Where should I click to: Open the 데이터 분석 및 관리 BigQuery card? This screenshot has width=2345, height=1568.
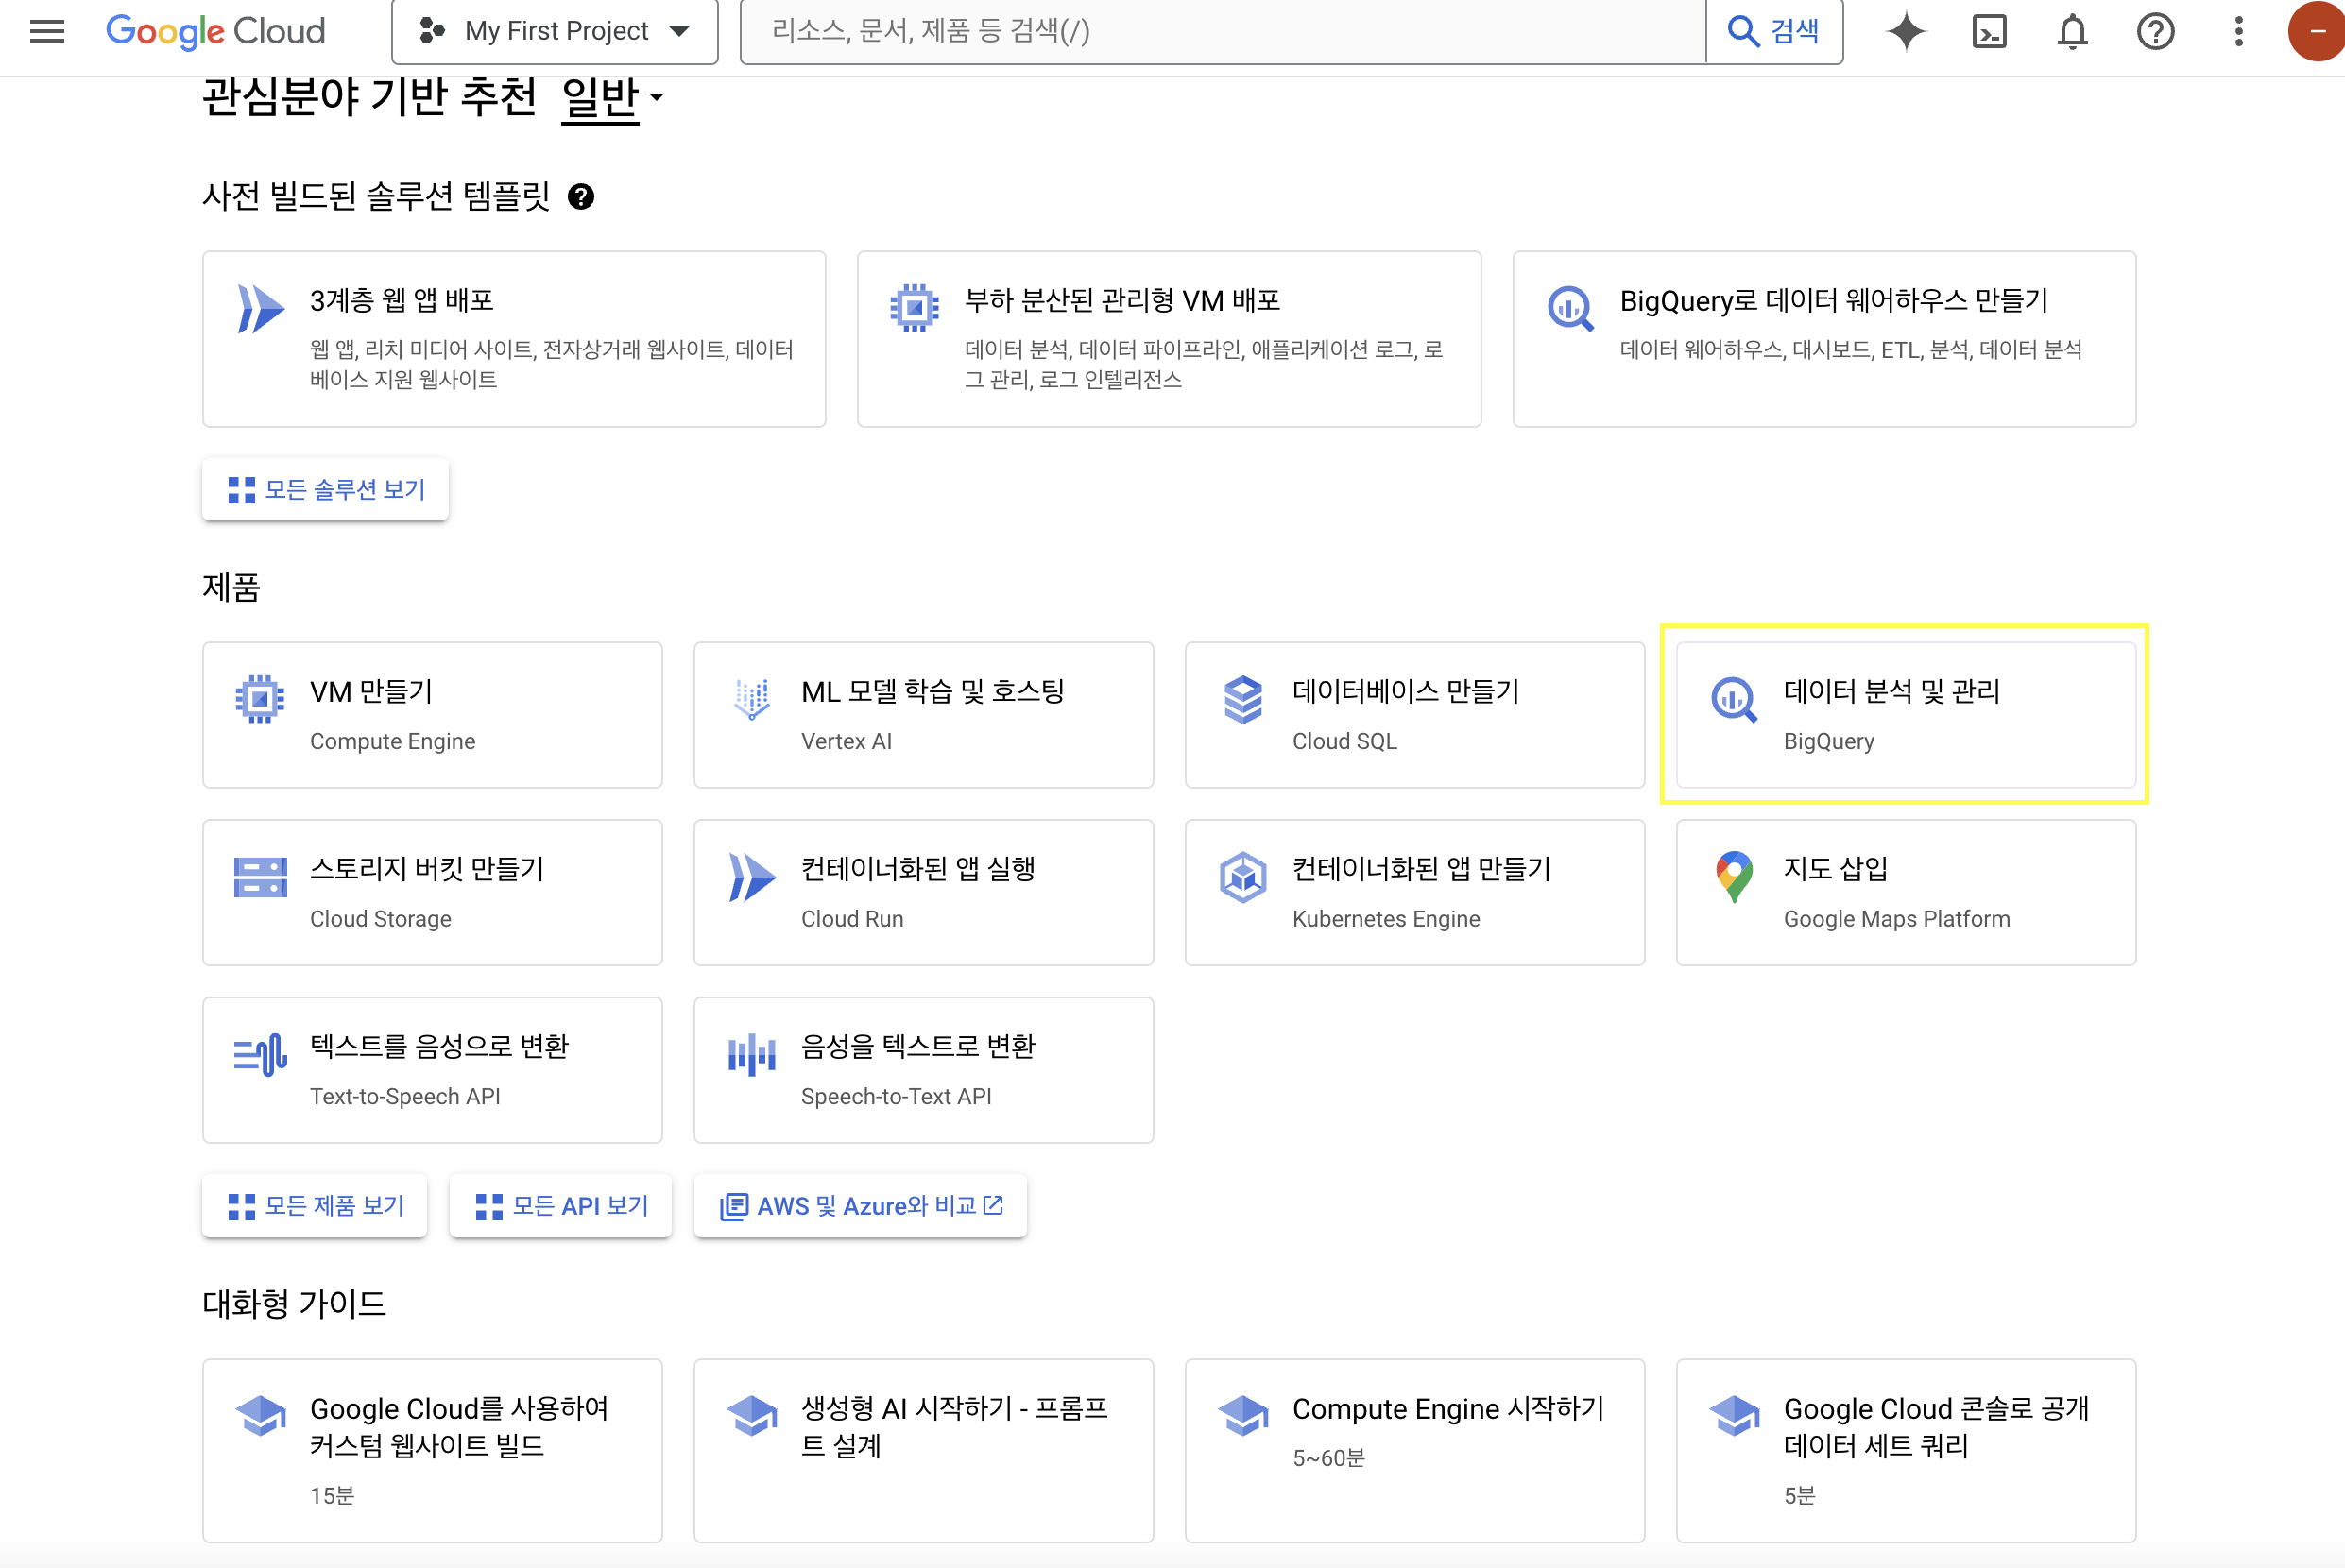click(x=1905, y=715)
